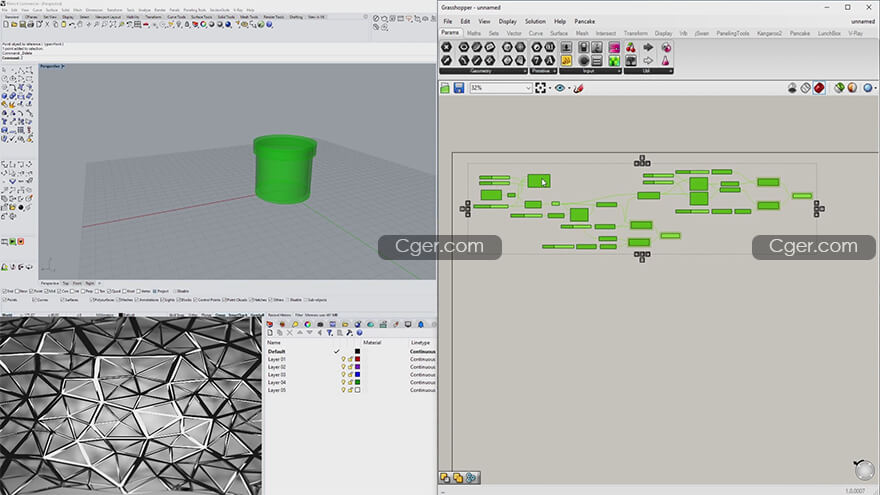Click the Name column header in the Layers panel
The width and height of the screenshot is (880, 495).
[274, 342]
